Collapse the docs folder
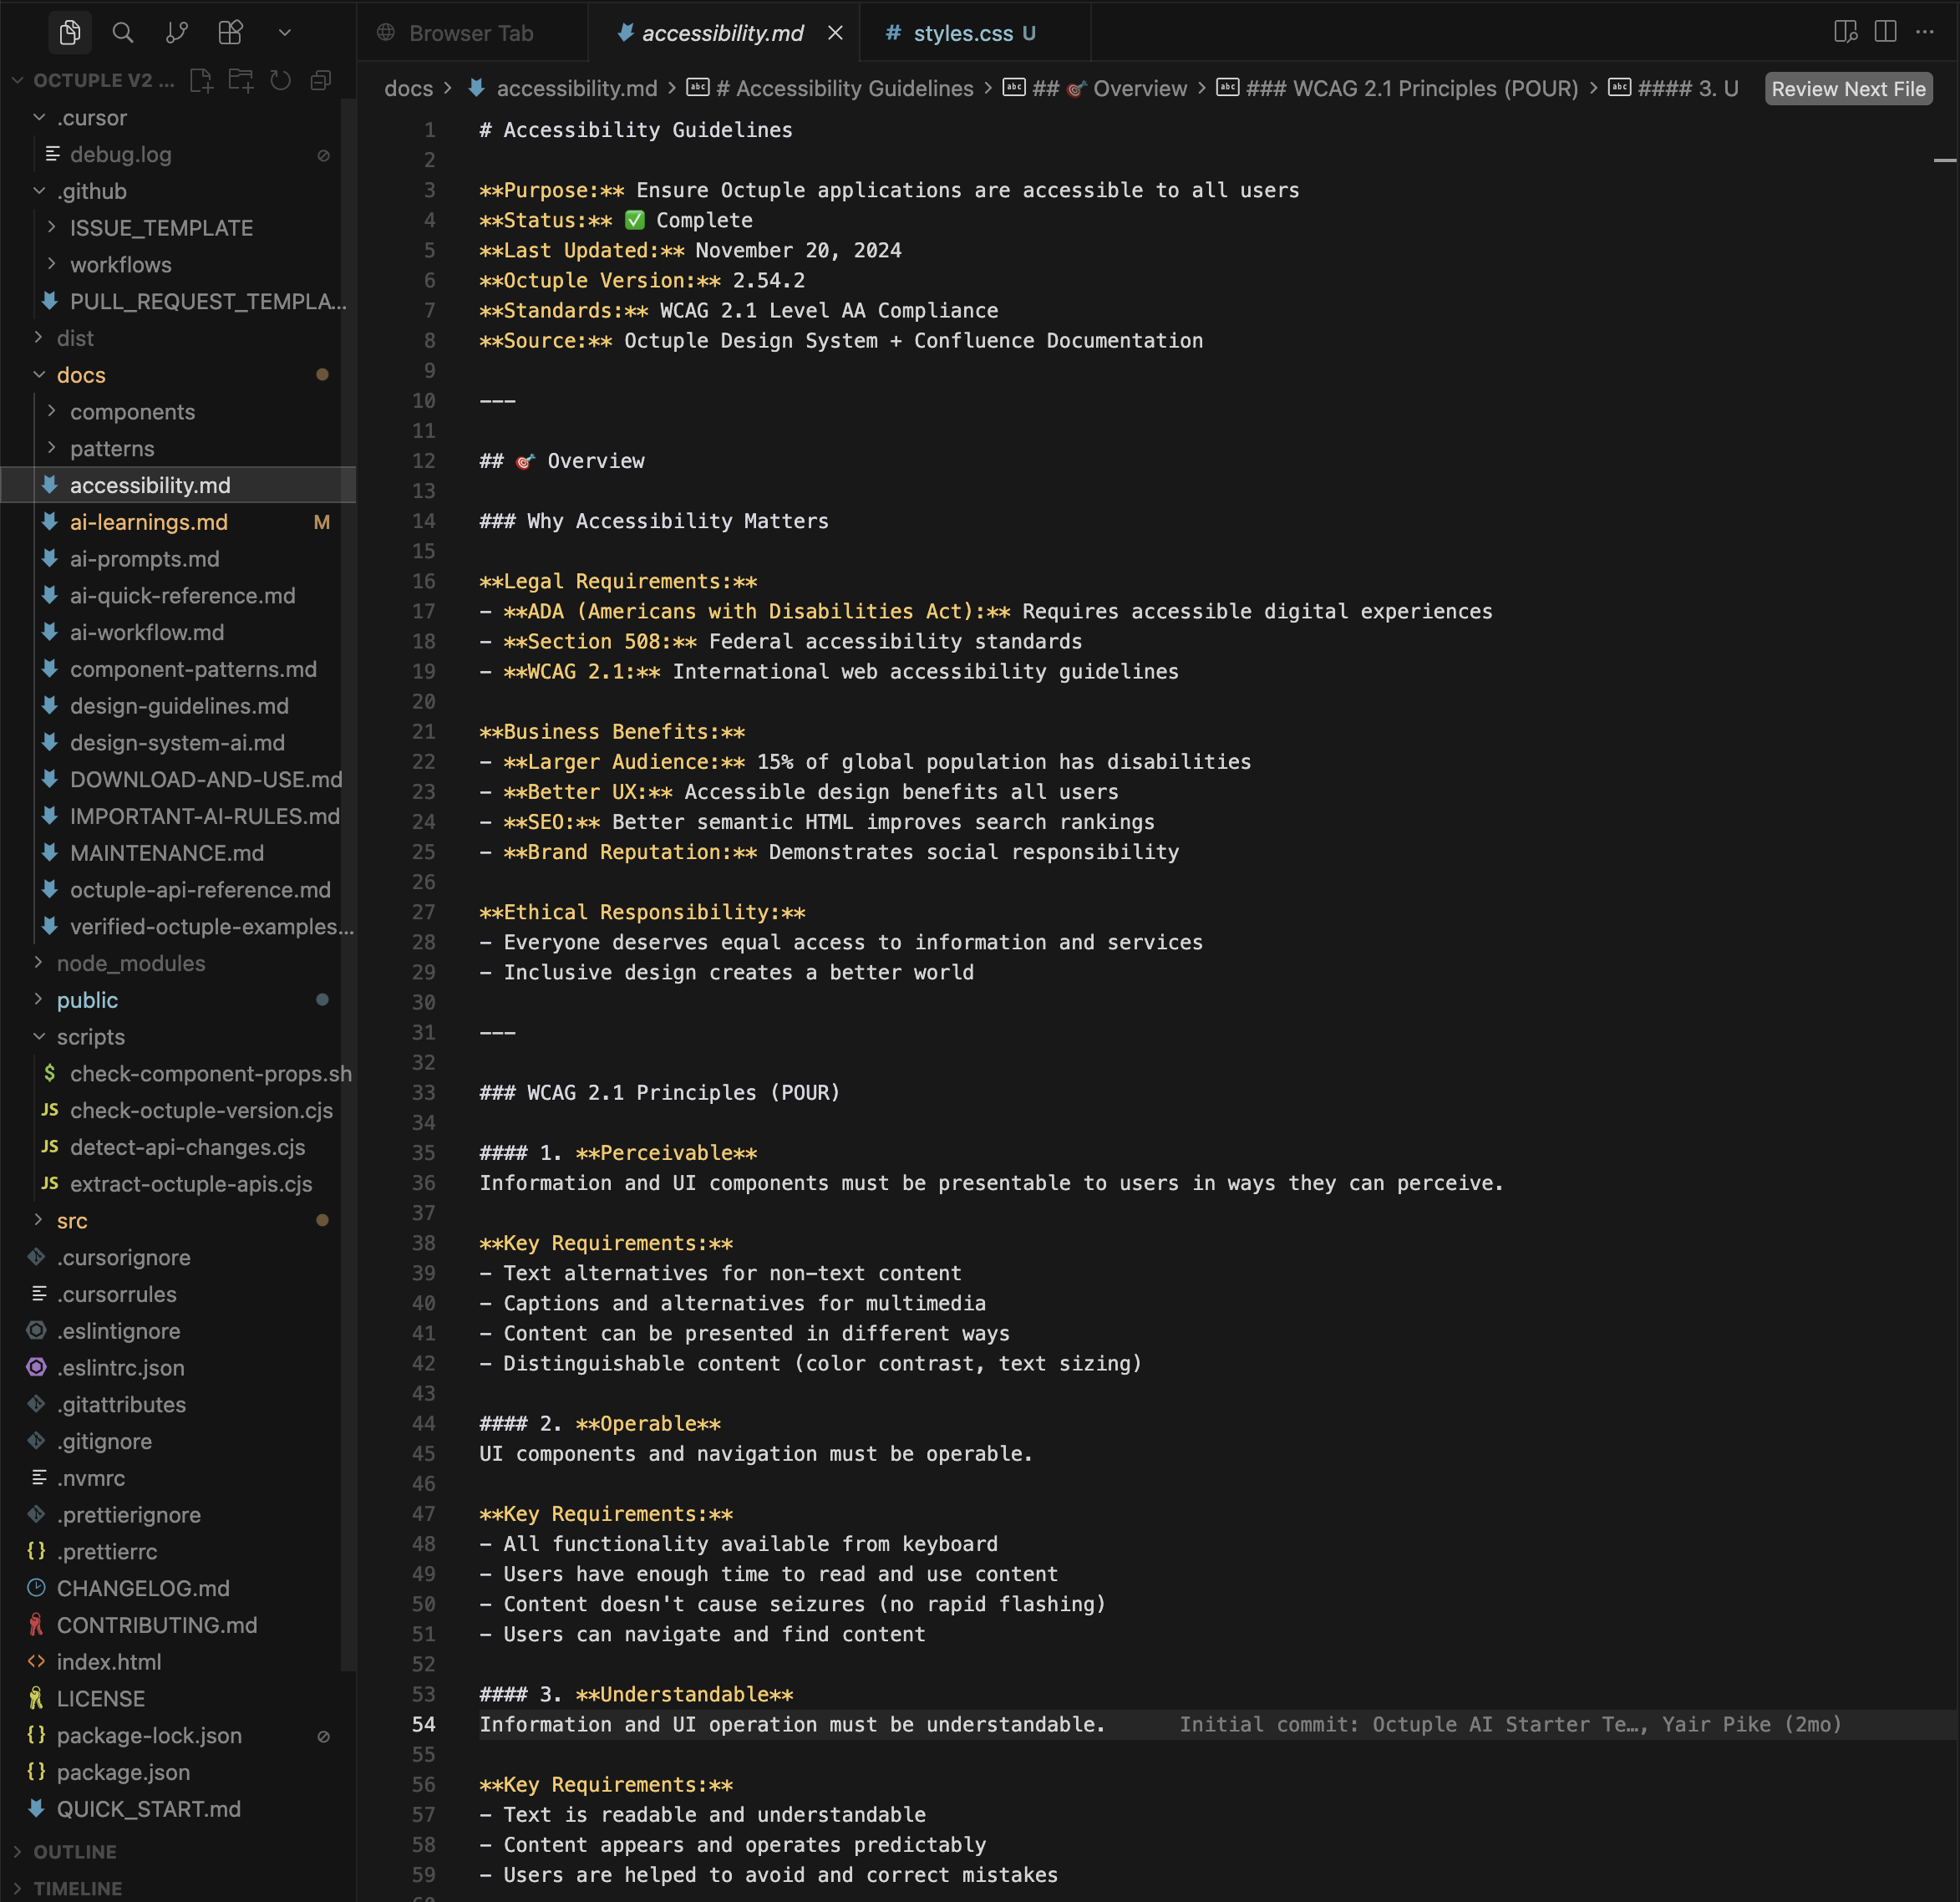Image resolution: width=1960 pixels, height=1902 pixels. pos(80,375)
